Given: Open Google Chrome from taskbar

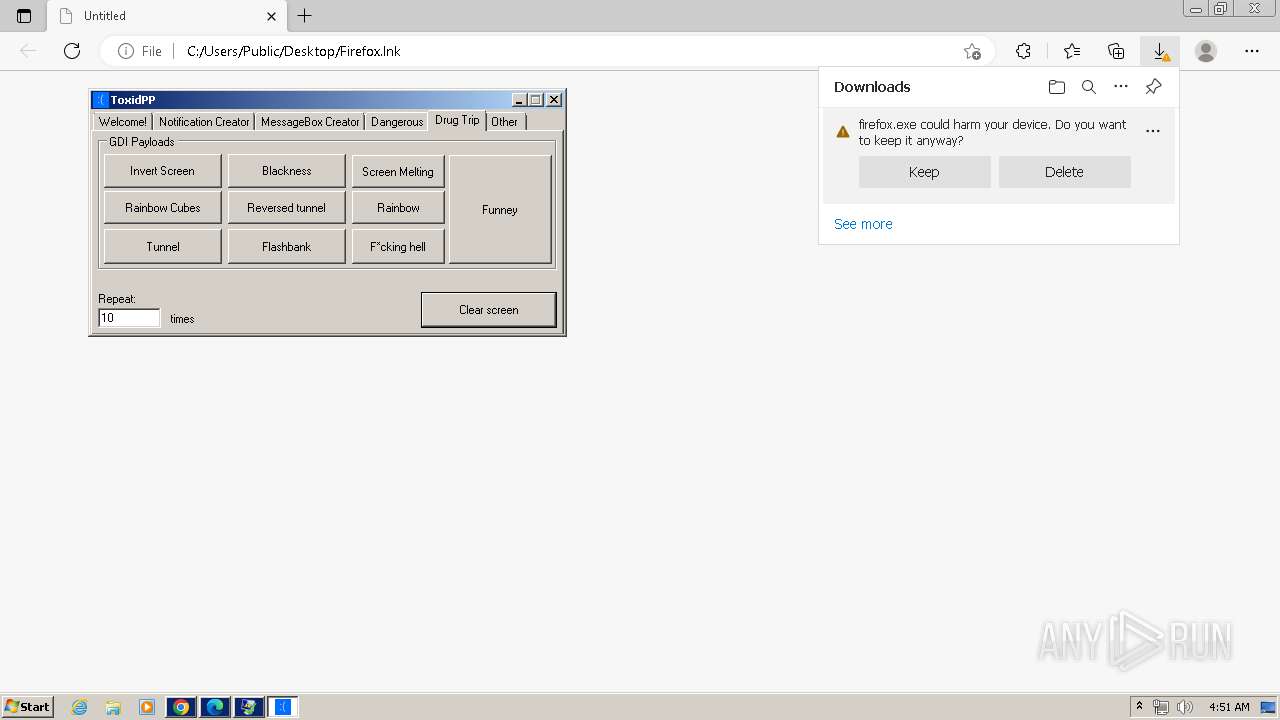Looking at the screenshot, I should [181, 707].
